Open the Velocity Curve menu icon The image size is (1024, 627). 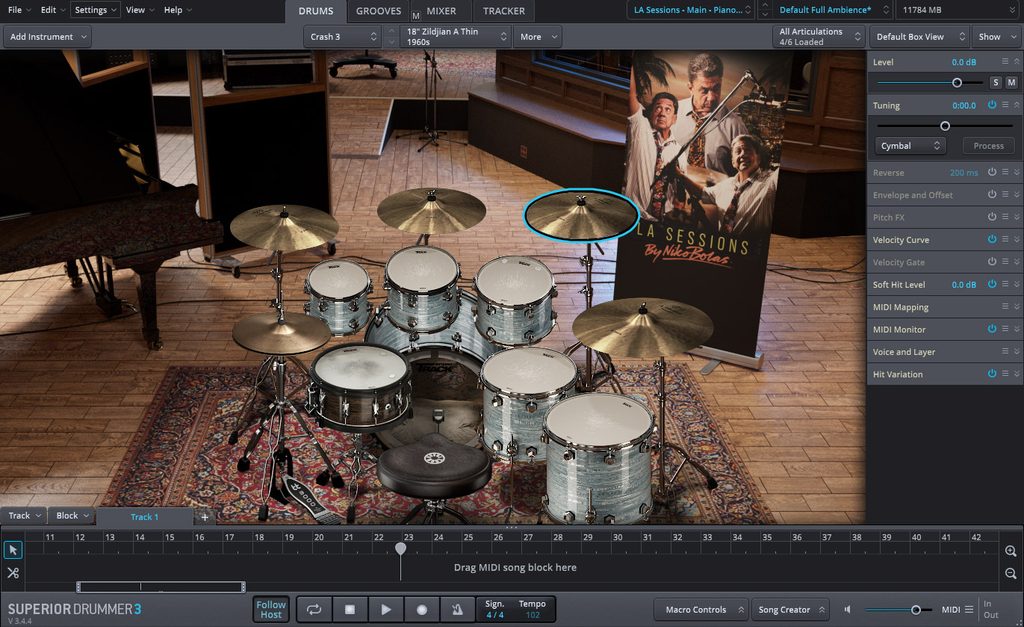coord(1005,239)
